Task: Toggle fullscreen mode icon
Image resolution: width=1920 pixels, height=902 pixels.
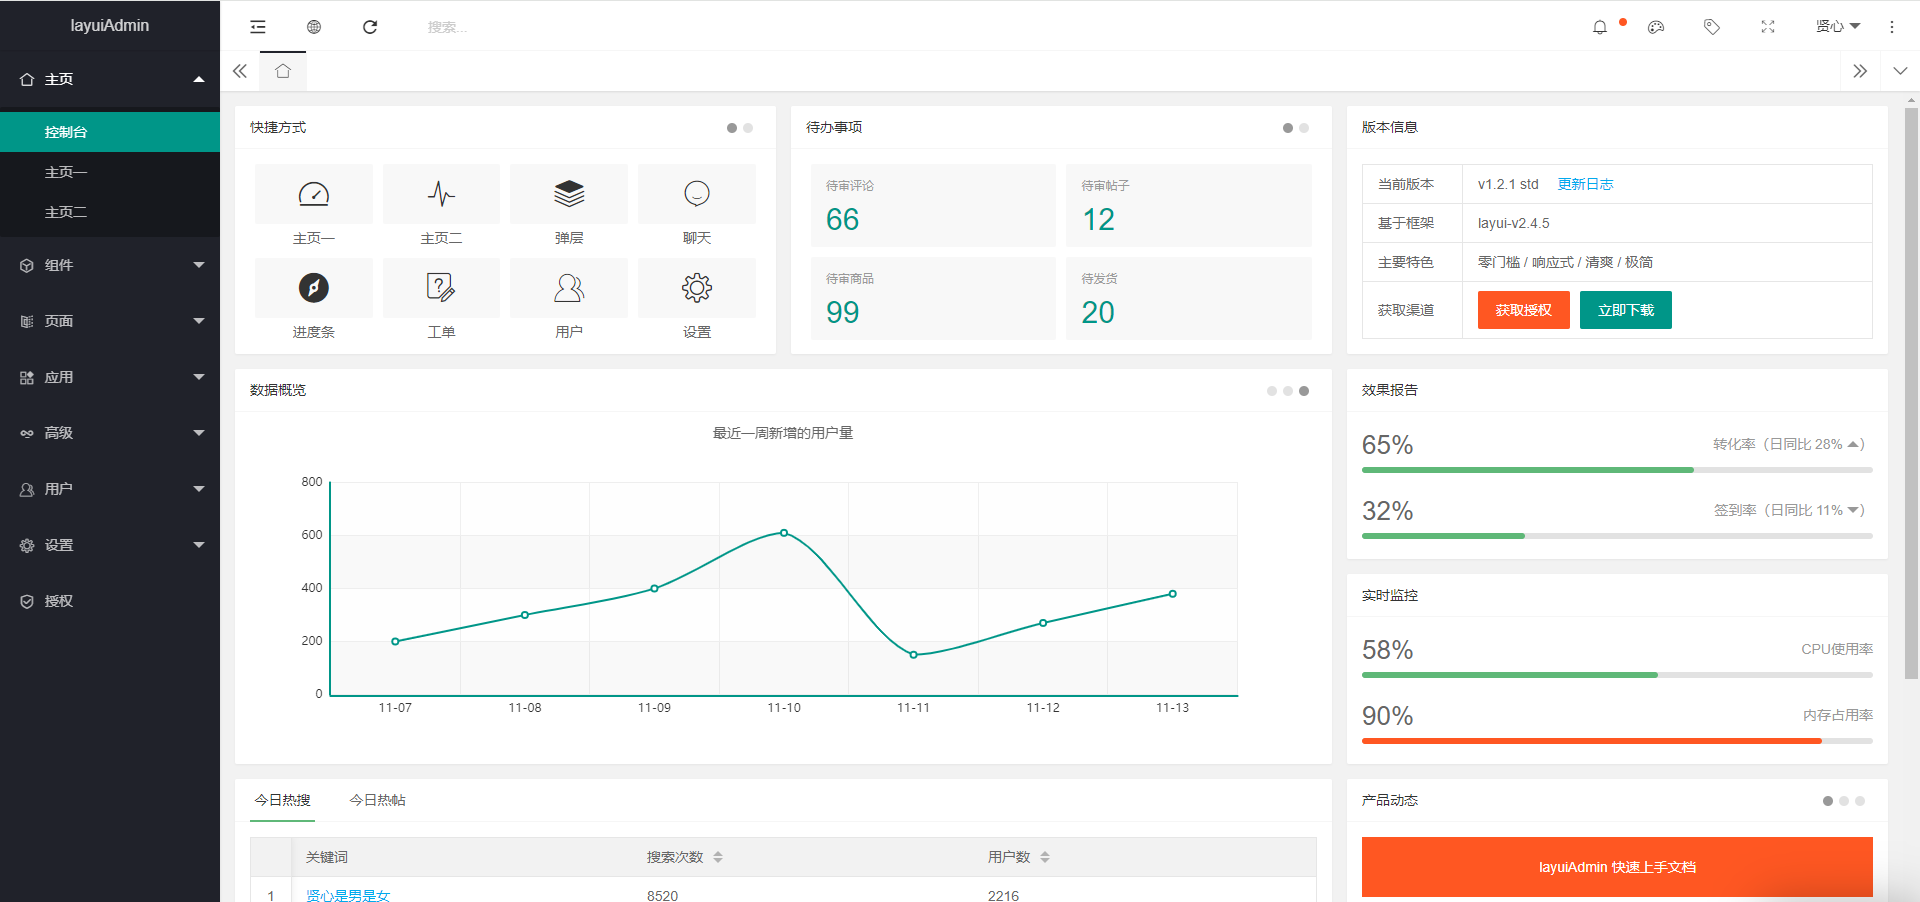Action: point(1768,27)
